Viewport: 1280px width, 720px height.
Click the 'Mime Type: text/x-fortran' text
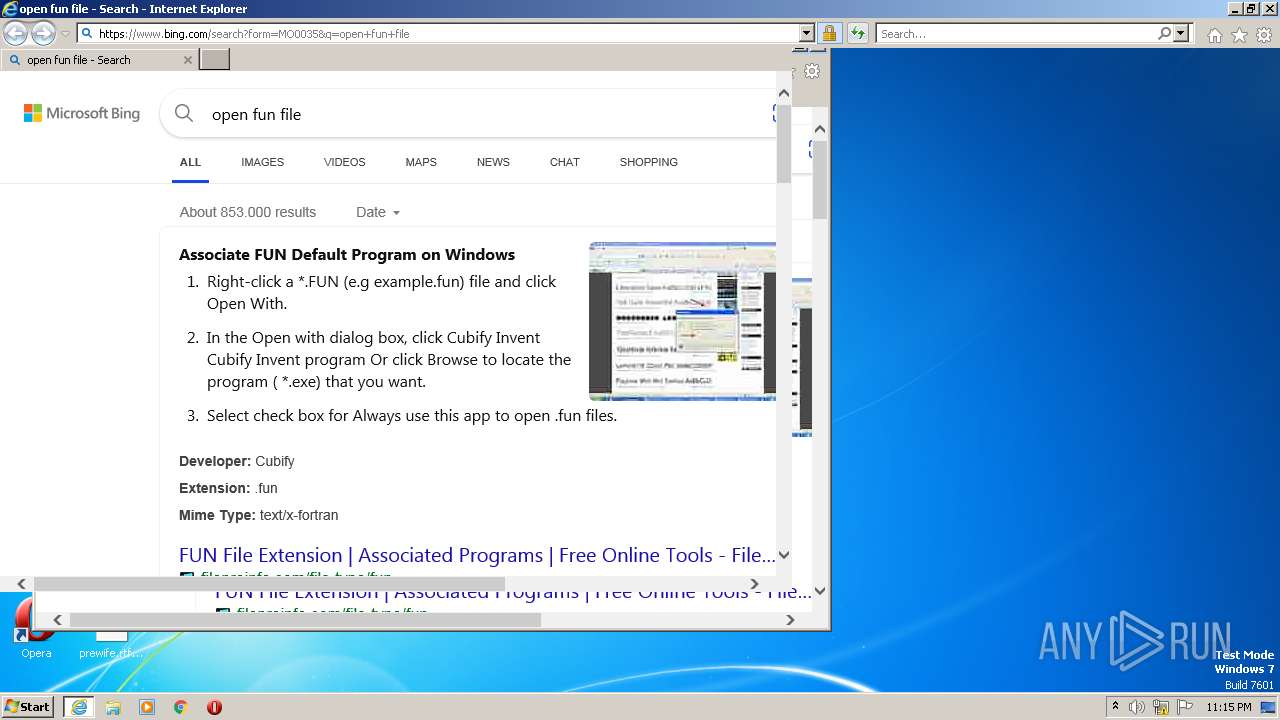coord(258,515)
